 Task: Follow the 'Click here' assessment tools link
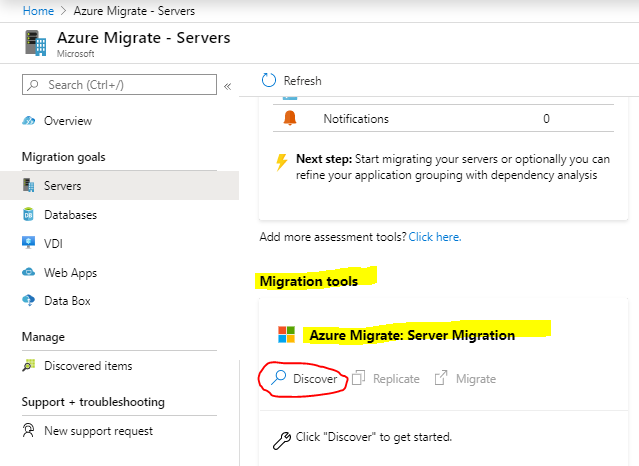(x=435, y=237)
